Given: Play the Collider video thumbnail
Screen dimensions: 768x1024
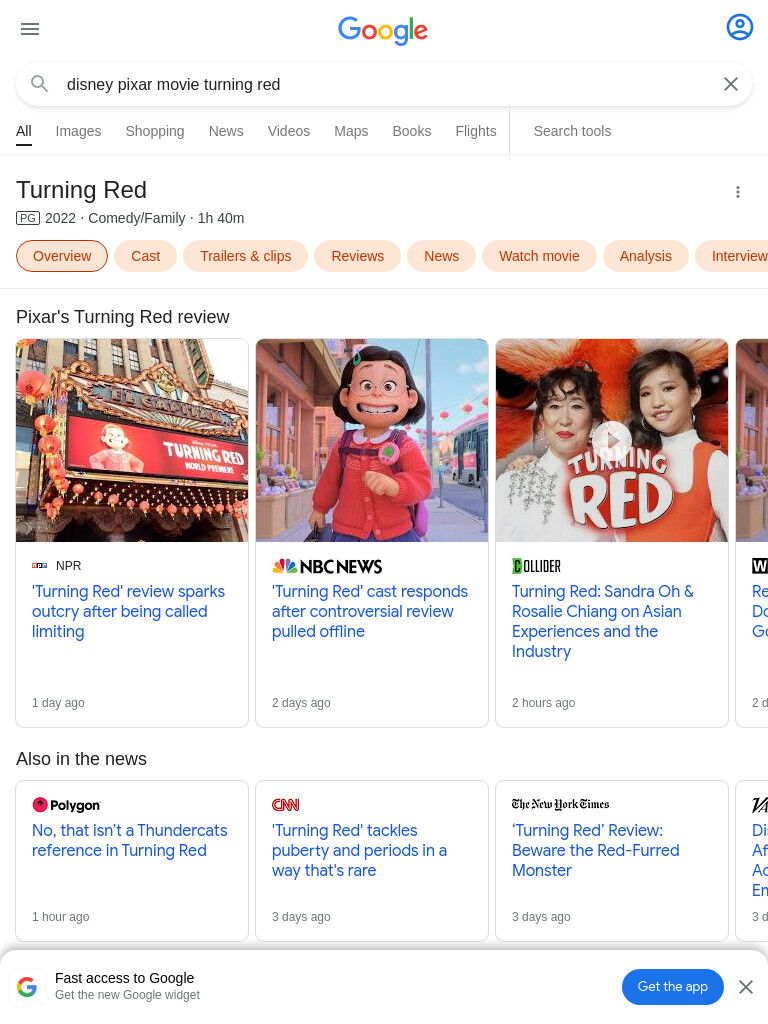Looking at the screenshot, I should (x=611, y=440).
